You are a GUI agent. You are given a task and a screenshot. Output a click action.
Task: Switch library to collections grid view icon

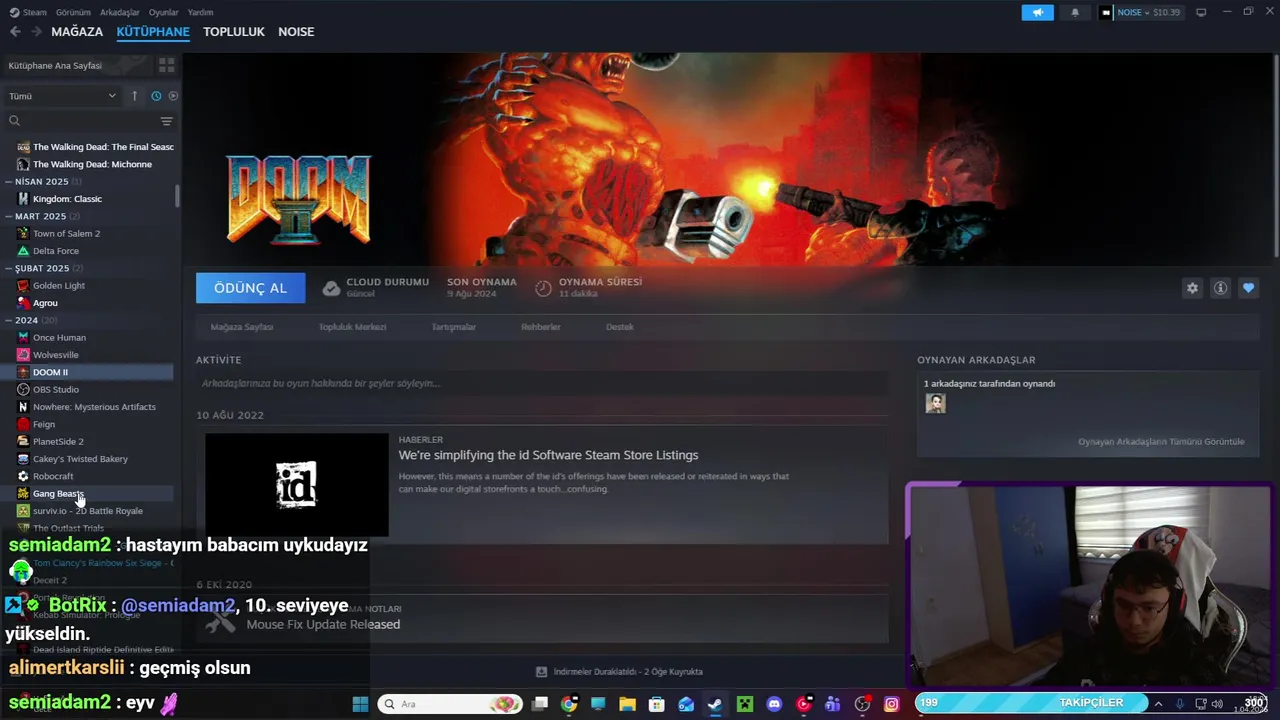click(x=166, y=65)
